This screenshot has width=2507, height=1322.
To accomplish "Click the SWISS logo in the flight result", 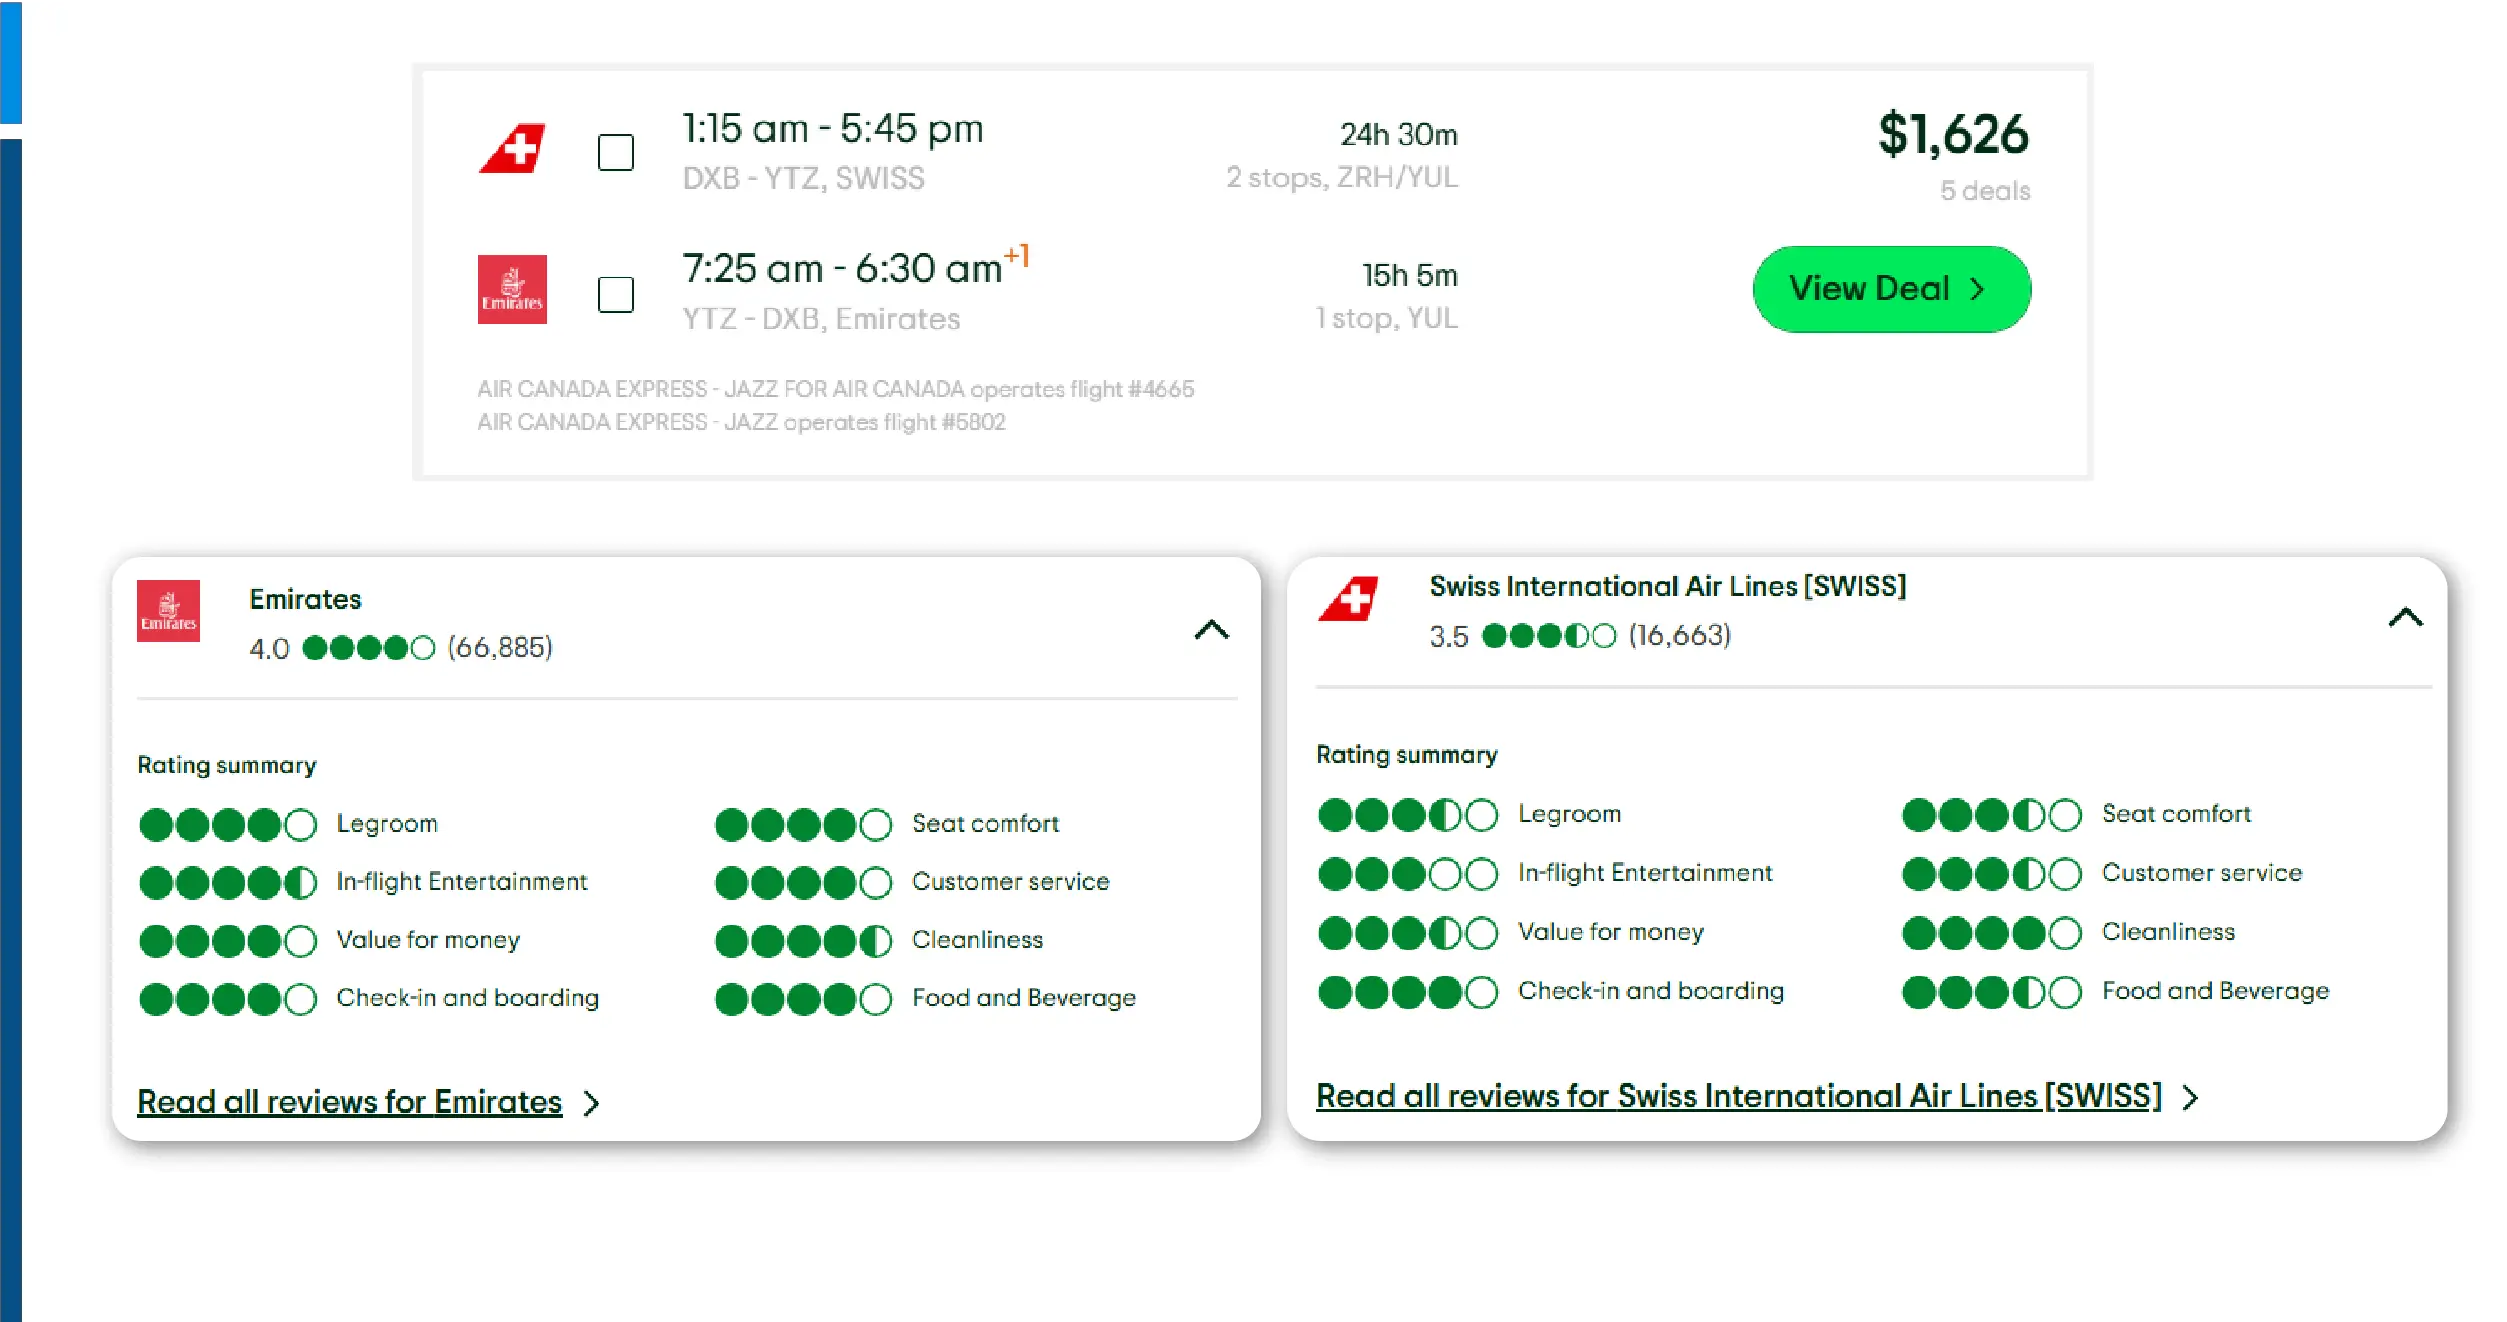I will point(512,149).
